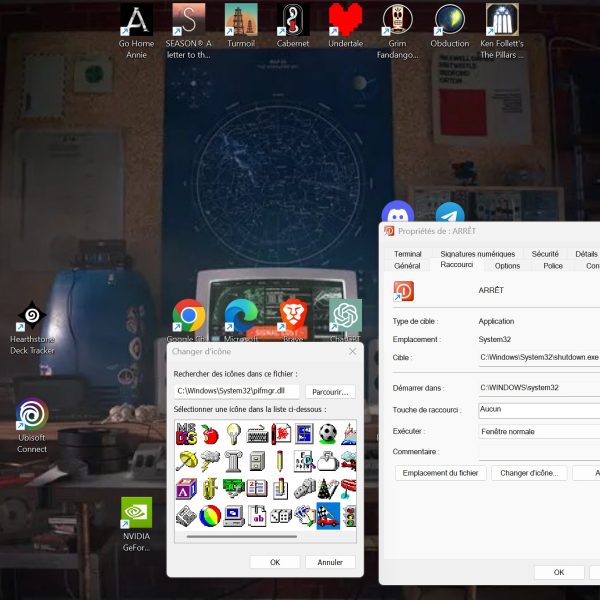Select the pair of dice icon
Viewport: 600px width, 600px height.
[280, 516]
